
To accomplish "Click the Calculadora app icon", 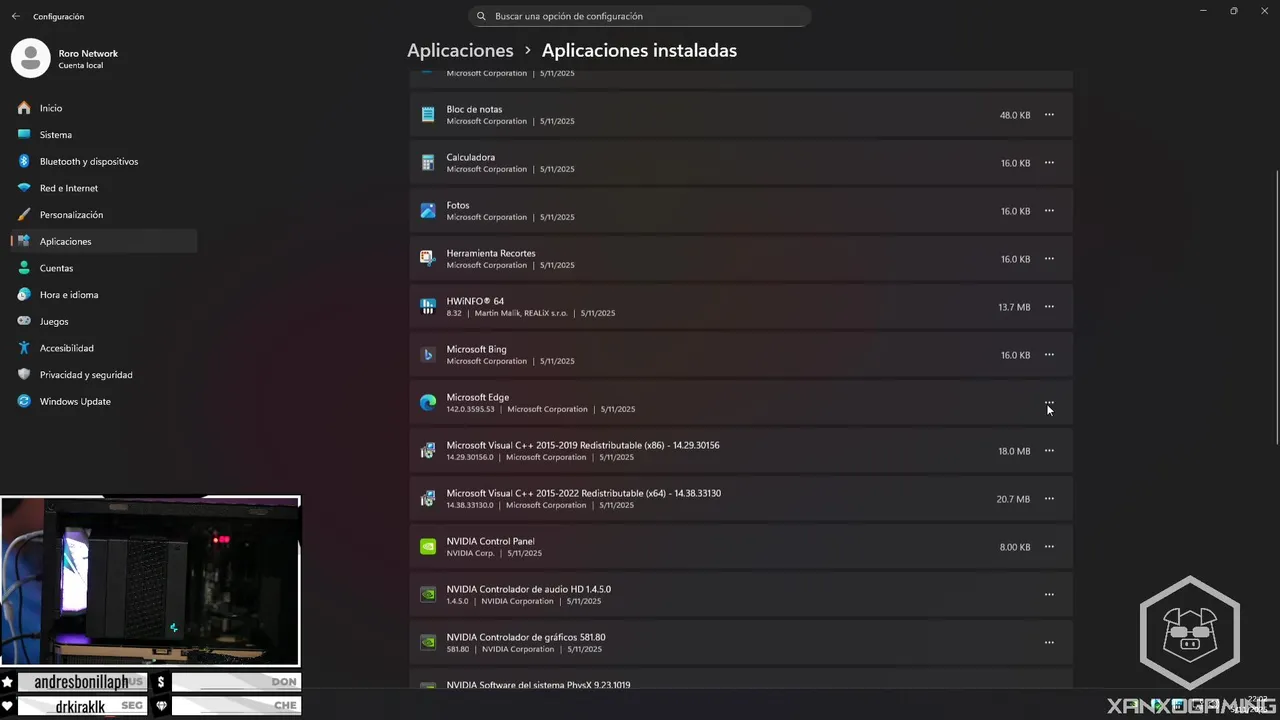I will (428, 163).
